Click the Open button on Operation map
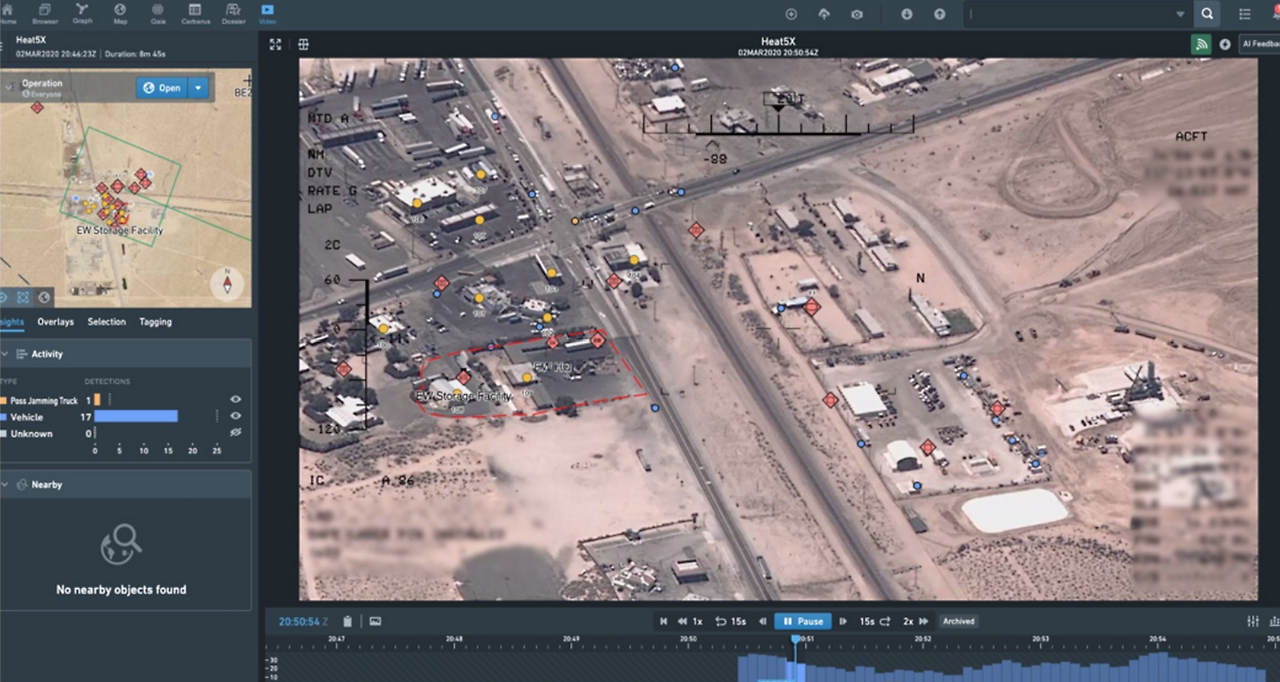The width and height of the screenshot is (1280, 682). [162, 88]
